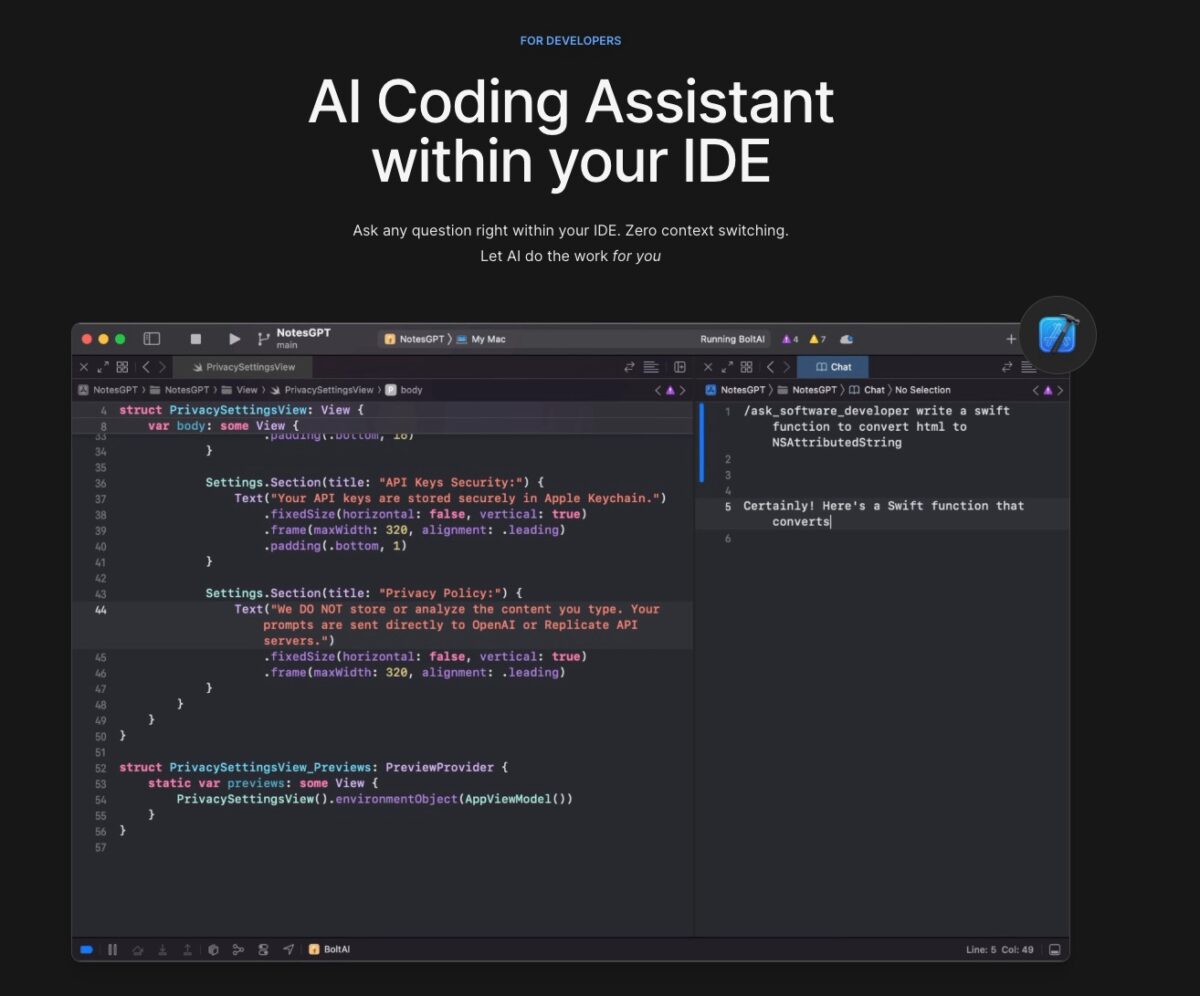The width and height of the screenshot is (1200, 996).
Task: Open the yellow warnings indicator showing 7
Action: (817, 340)
